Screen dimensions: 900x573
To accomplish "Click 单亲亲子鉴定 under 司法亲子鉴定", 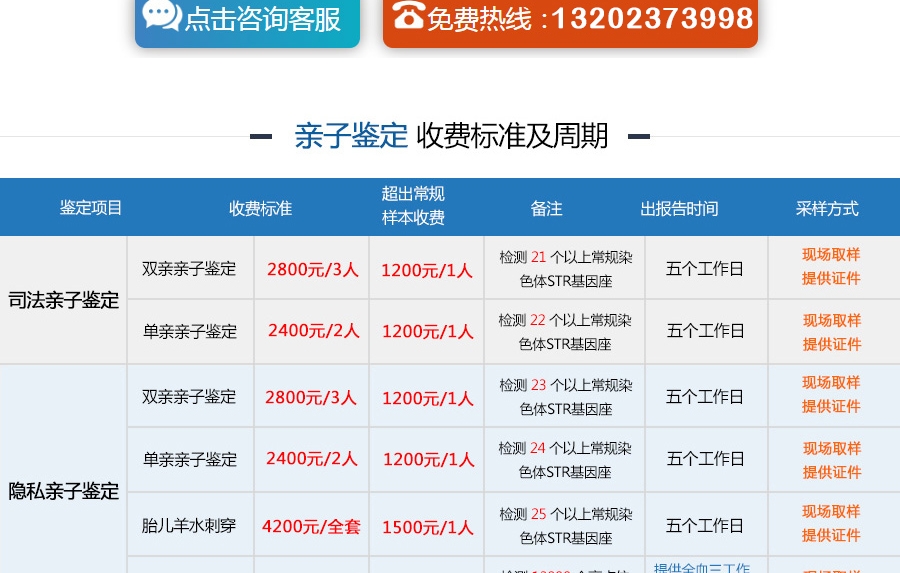I will click(190, 331).
